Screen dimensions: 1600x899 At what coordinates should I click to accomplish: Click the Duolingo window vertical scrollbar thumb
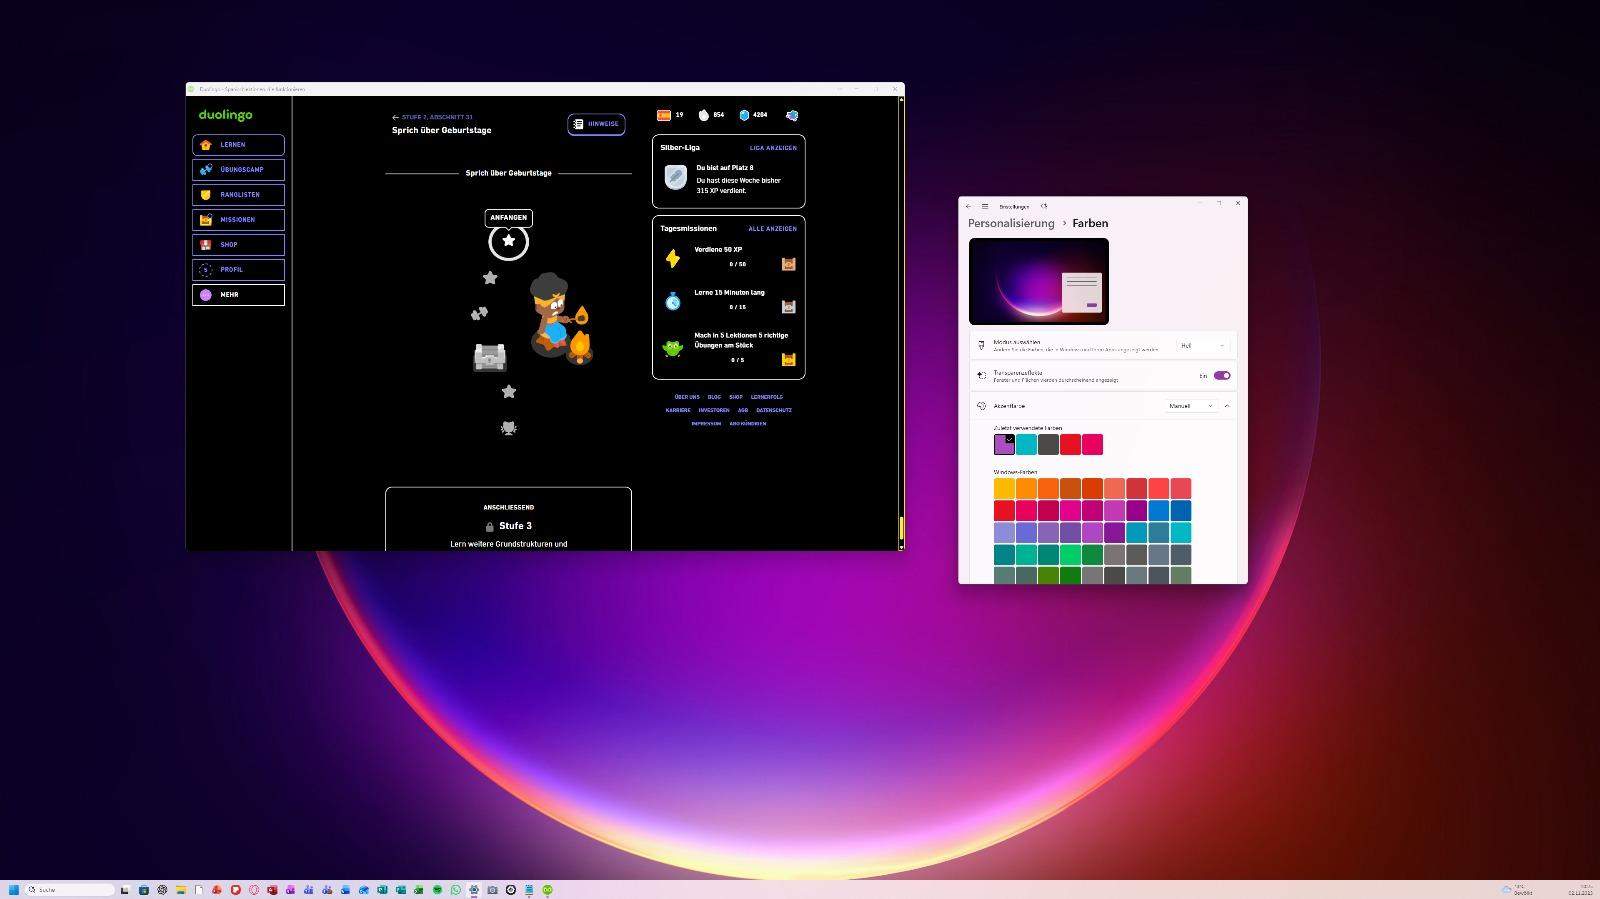click(901, 528)
